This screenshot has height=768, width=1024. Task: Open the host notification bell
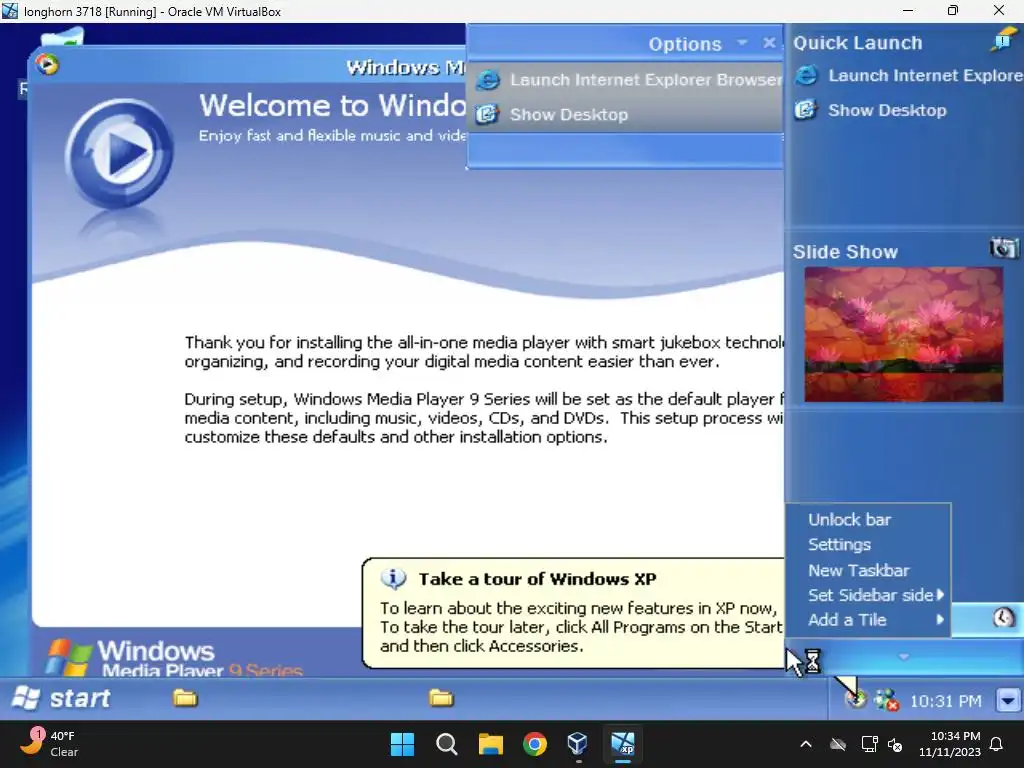(997, 744)
